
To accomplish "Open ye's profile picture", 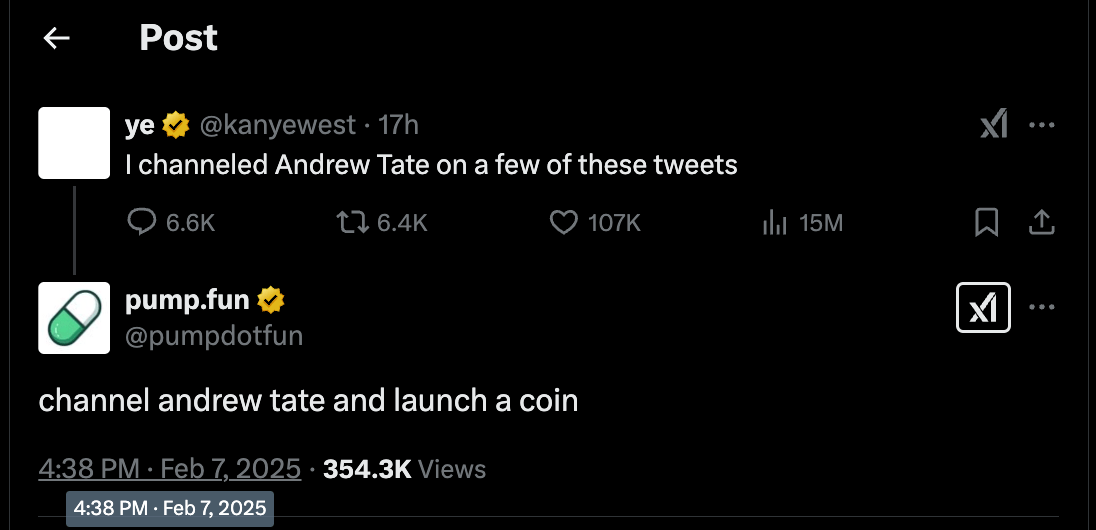I will (x=74, y=143).
